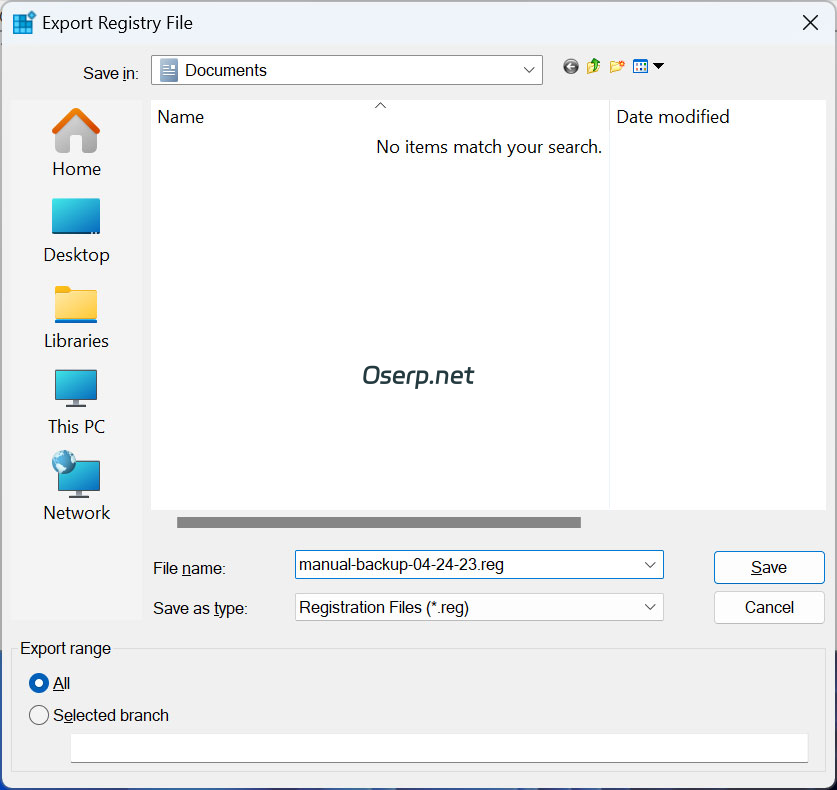The width and height of the screenshot is (837, 790).
Task: Go to Home in the sidebar
Action: (x=76, y=143)
